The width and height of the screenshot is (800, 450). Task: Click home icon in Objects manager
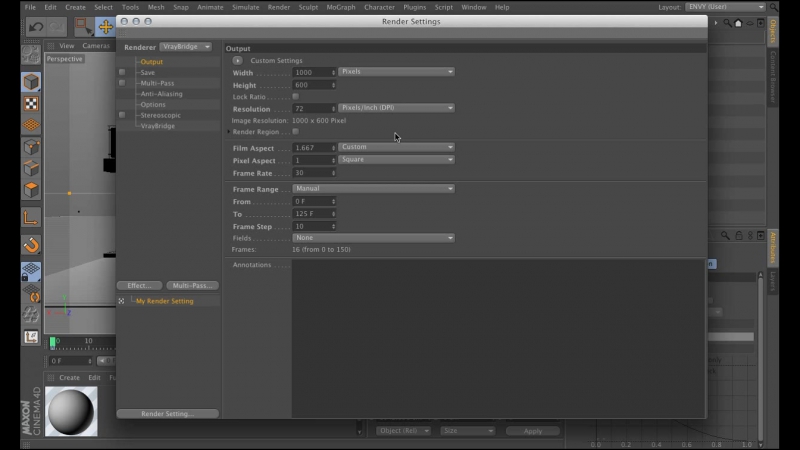tap(738, 23)
